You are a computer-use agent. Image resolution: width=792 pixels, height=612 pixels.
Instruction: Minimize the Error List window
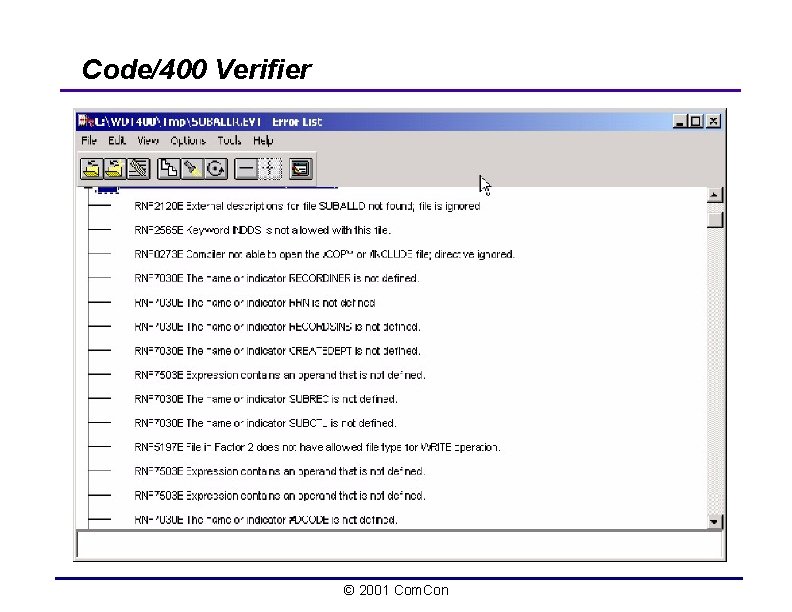point(680,121)
